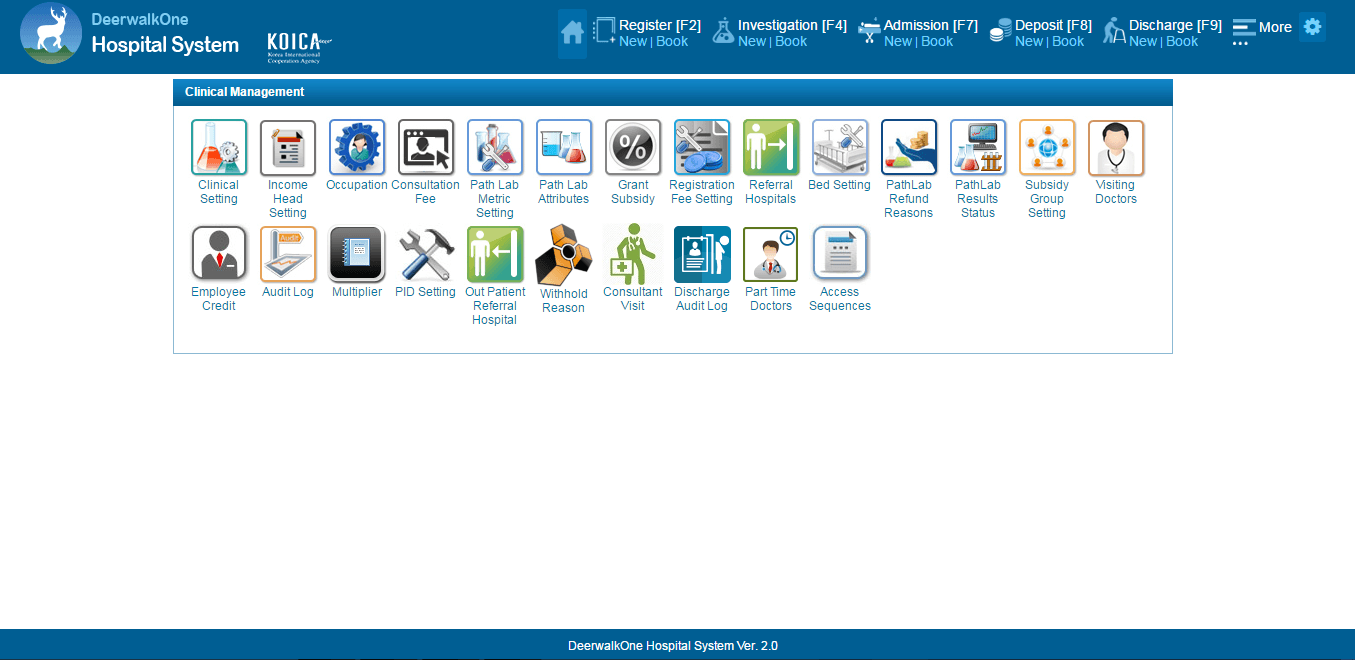Click the 'Grant Subsidy' label text
The width and height of the screenshot is (1355, 660).
tap(633, 192)
